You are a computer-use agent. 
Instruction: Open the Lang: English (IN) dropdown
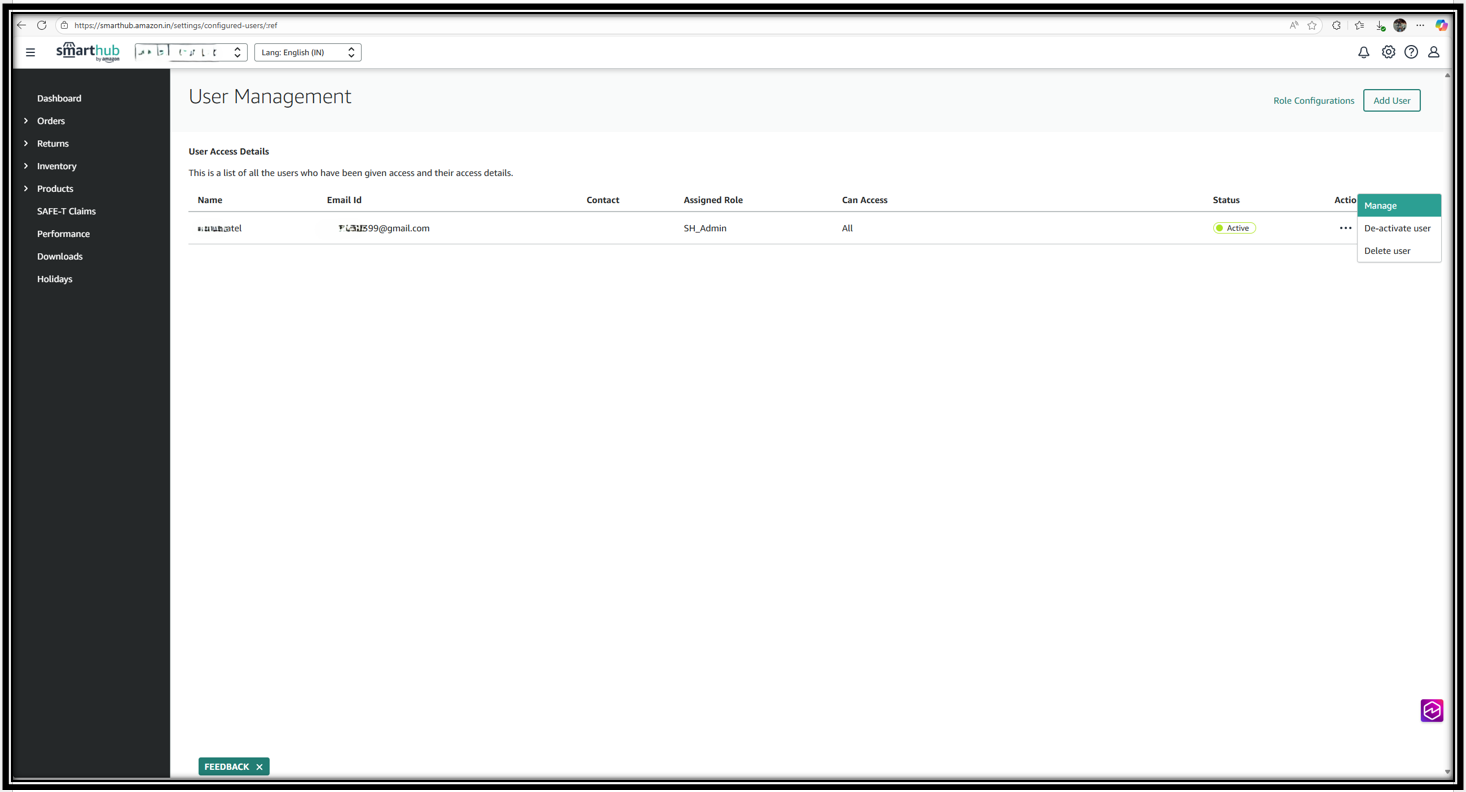coord(307,52)
